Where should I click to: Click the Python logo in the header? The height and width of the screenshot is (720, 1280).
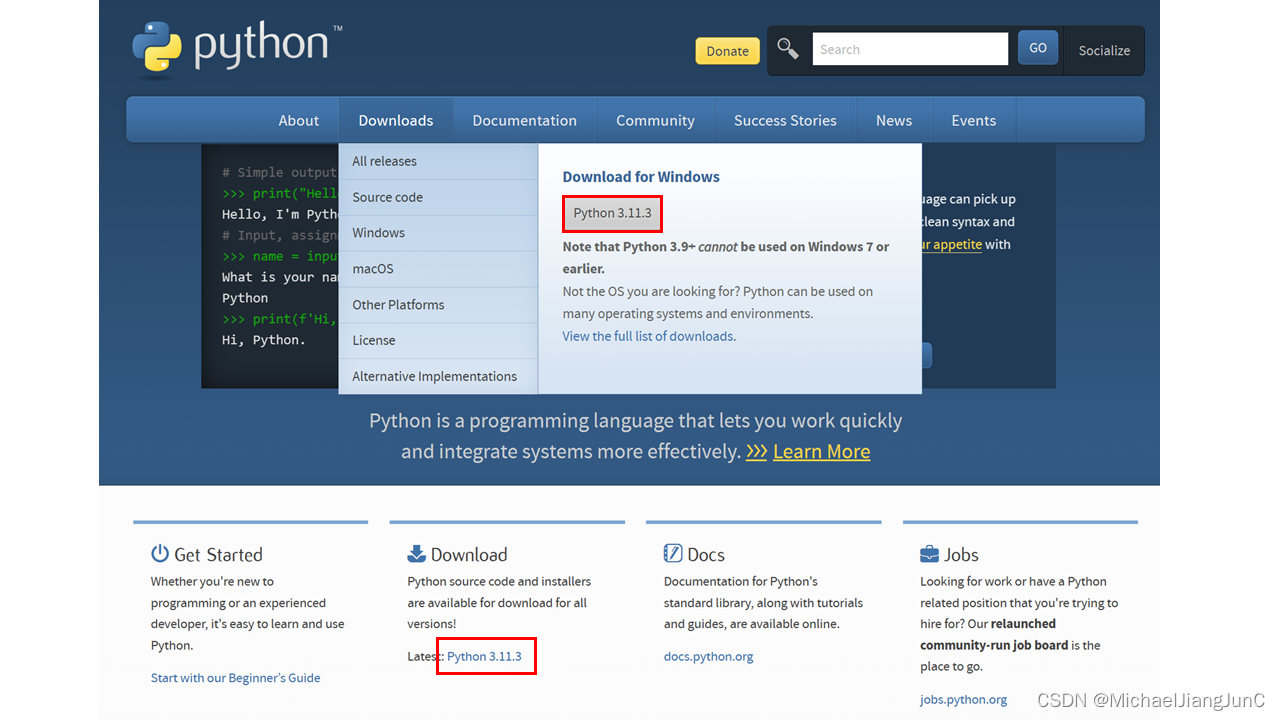237,48
